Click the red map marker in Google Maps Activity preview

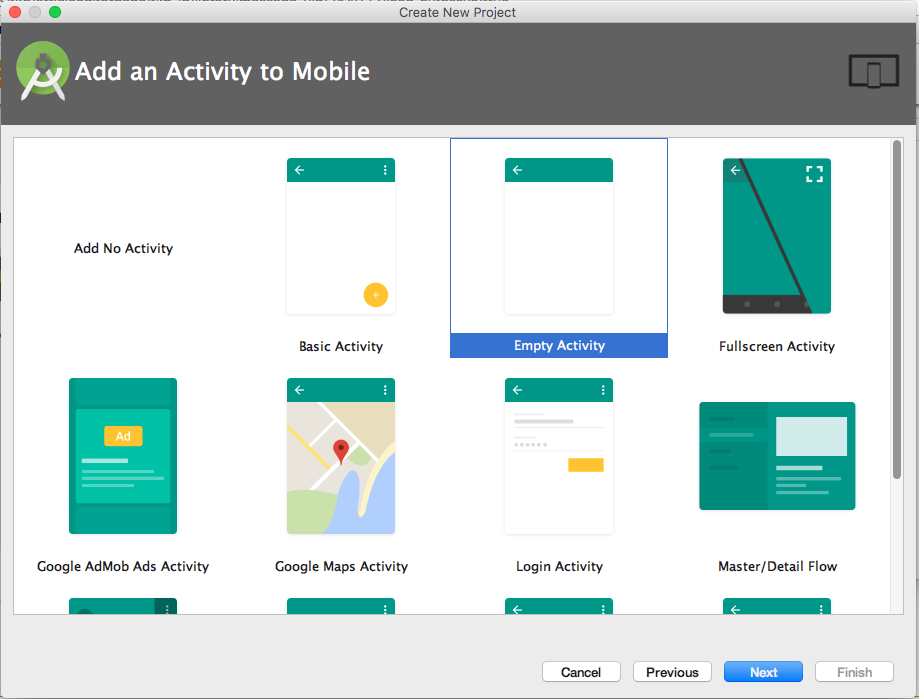pyautogui.click(x=341, y=450)
